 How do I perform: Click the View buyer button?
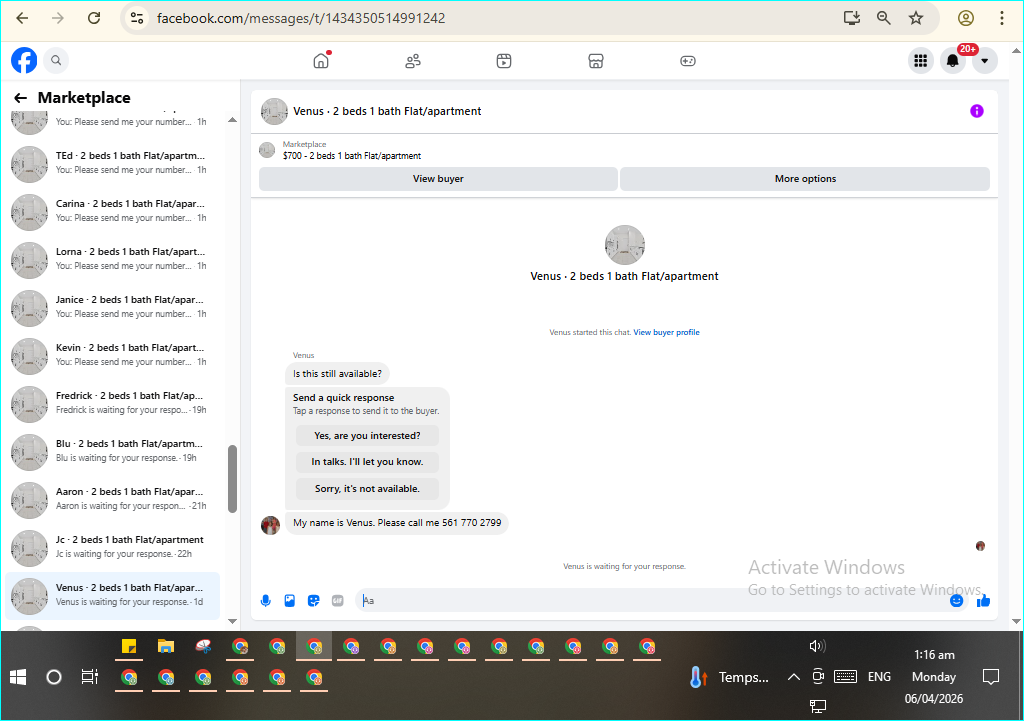(438, 179)
